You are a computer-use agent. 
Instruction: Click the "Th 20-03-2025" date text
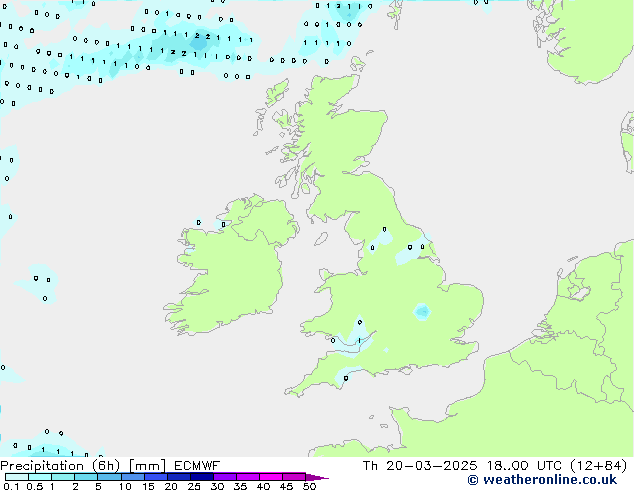tap(420, 466)
